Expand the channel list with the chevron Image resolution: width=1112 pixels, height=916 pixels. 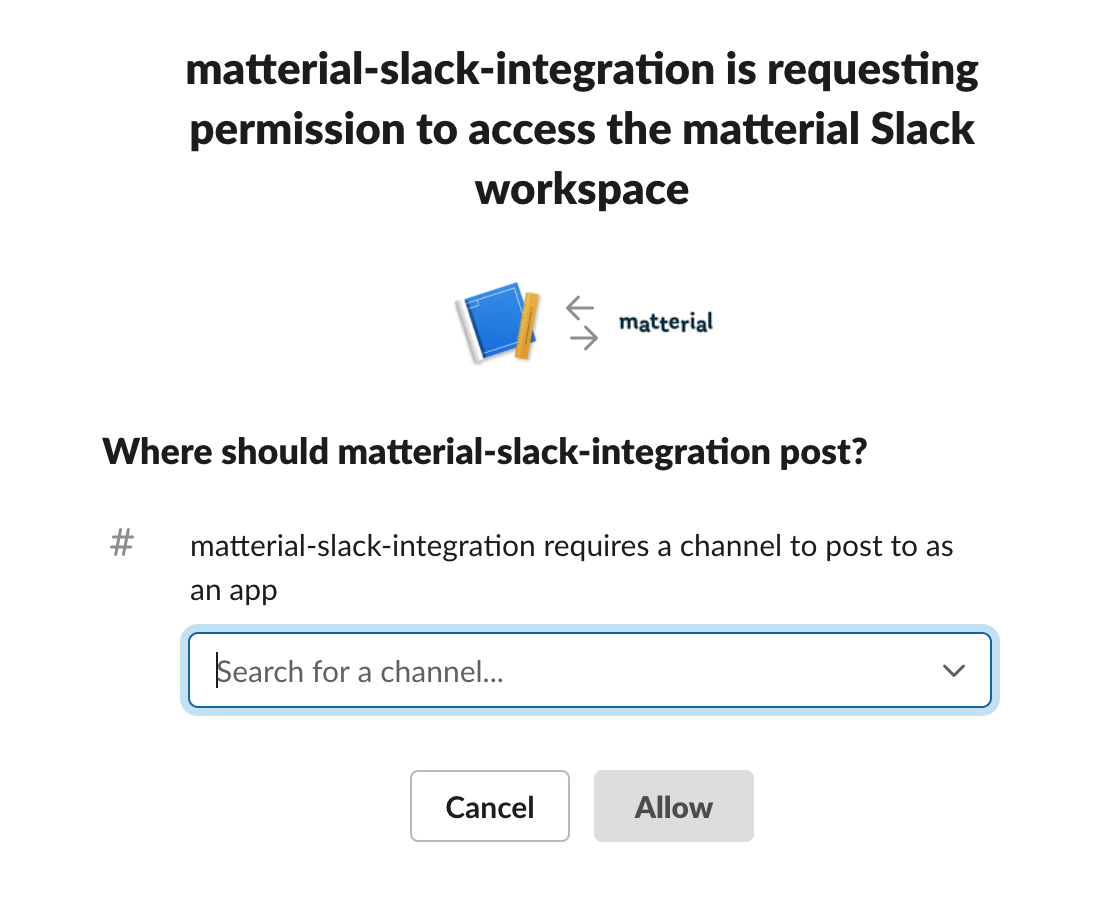pos(954,670)
